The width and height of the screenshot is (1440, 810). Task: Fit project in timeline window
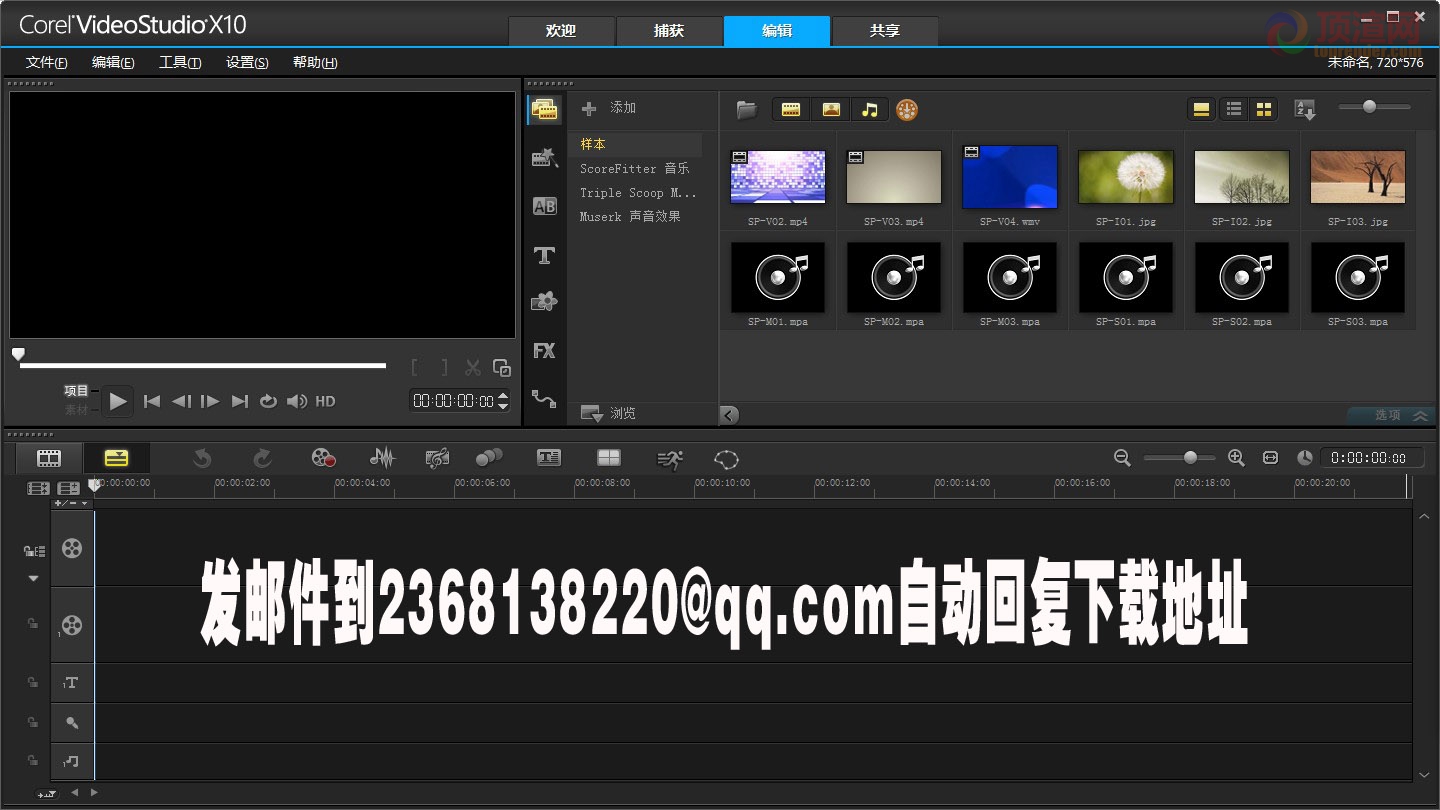tap(1270, 458)
